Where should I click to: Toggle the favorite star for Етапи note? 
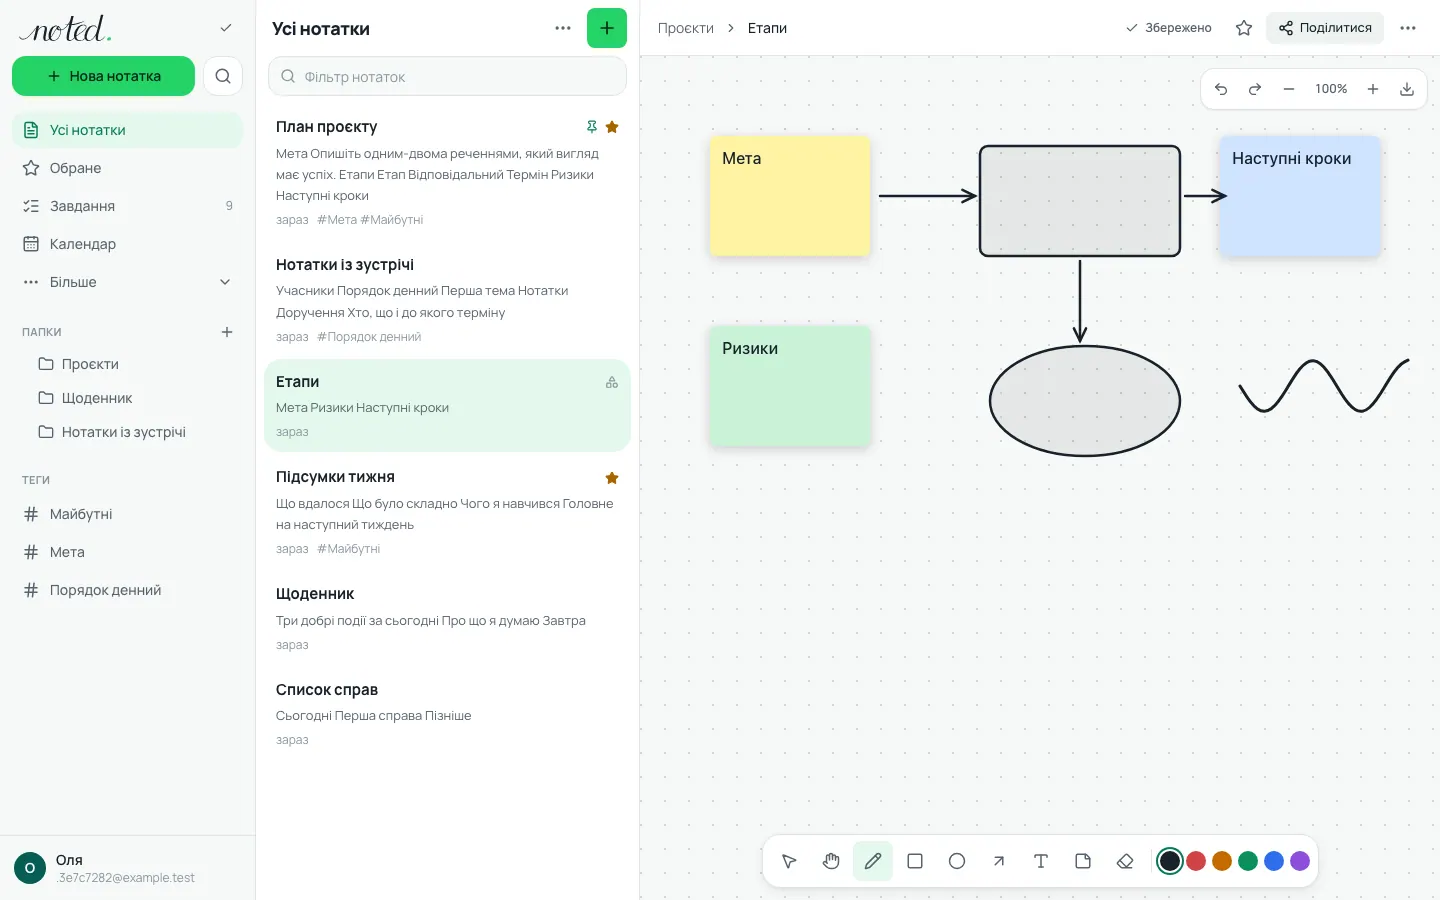[x=1244, y=28]
